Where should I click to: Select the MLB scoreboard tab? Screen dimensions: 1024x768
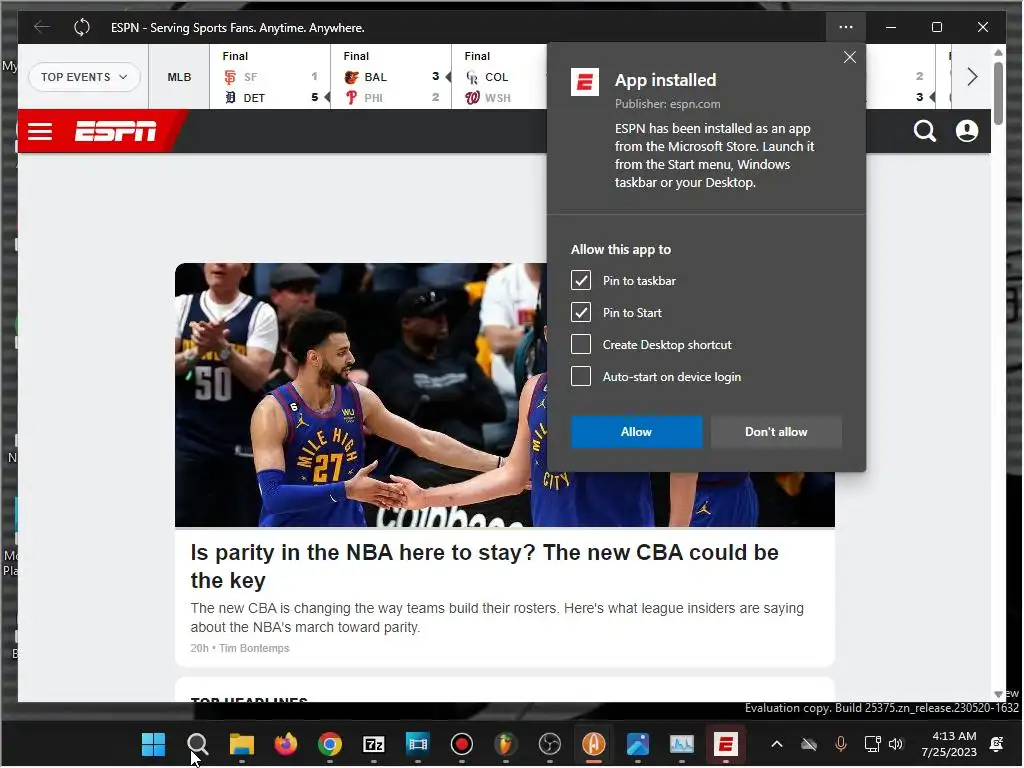point(179,77)
